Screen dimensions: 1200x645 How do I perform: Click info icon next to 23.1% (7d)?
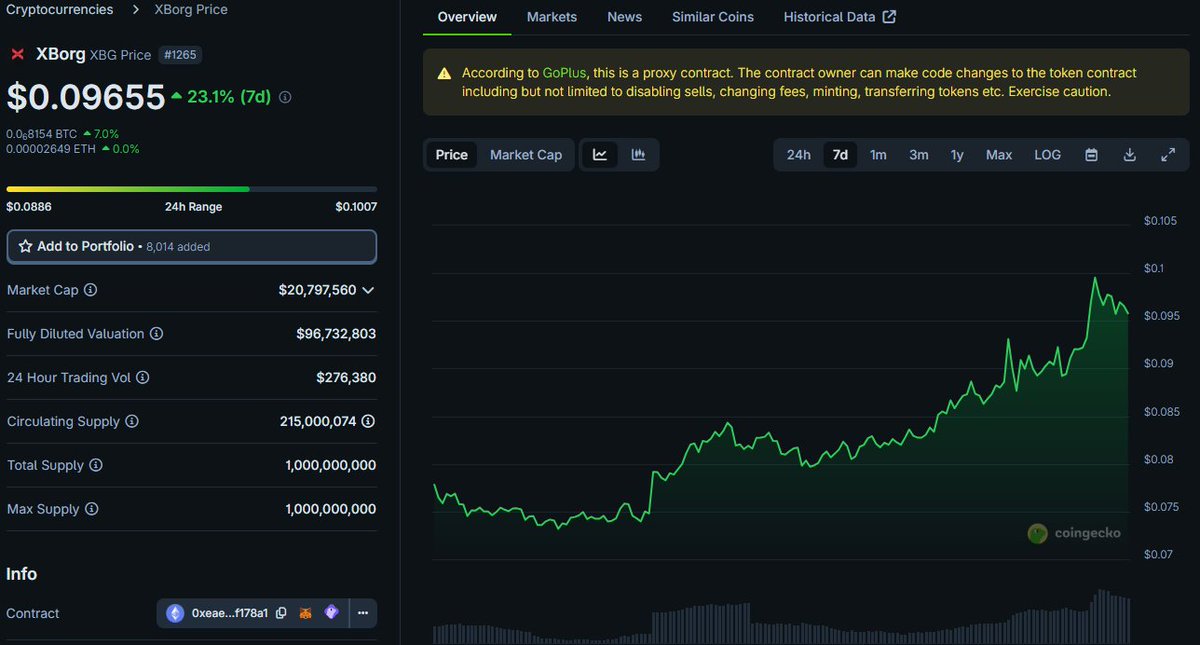pyautogui.click(x=285, y=98)
